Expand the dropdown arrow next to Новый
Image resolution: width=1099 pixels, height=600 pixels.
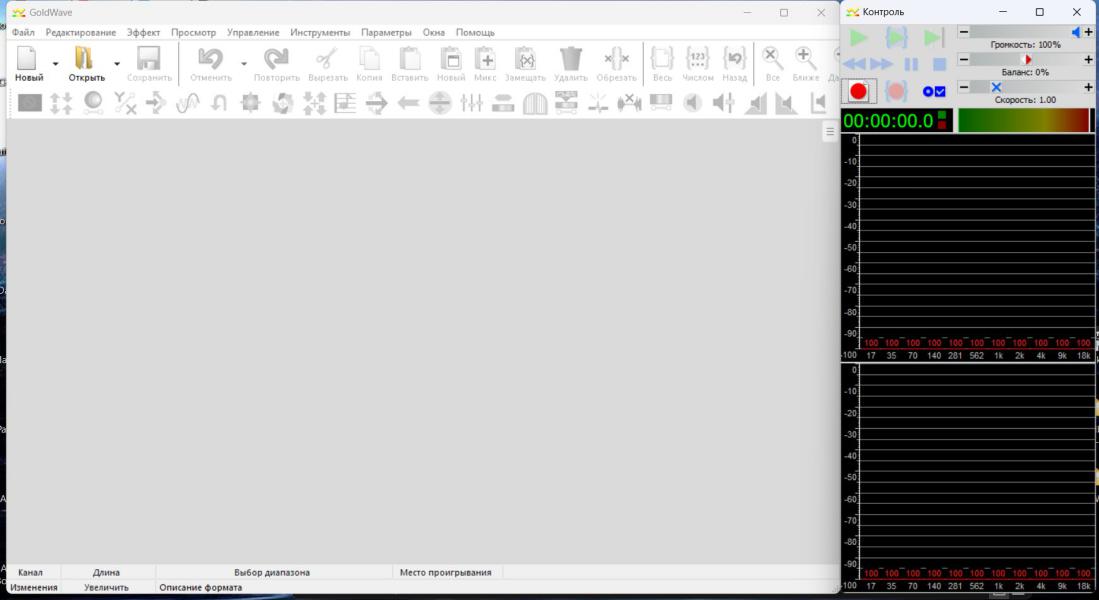[x=55, y=63]
